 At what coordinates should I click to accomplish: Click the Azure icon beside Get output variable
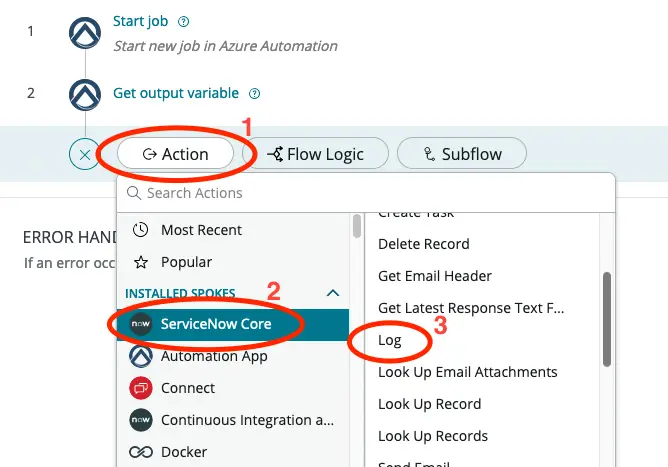click(85, 94)
